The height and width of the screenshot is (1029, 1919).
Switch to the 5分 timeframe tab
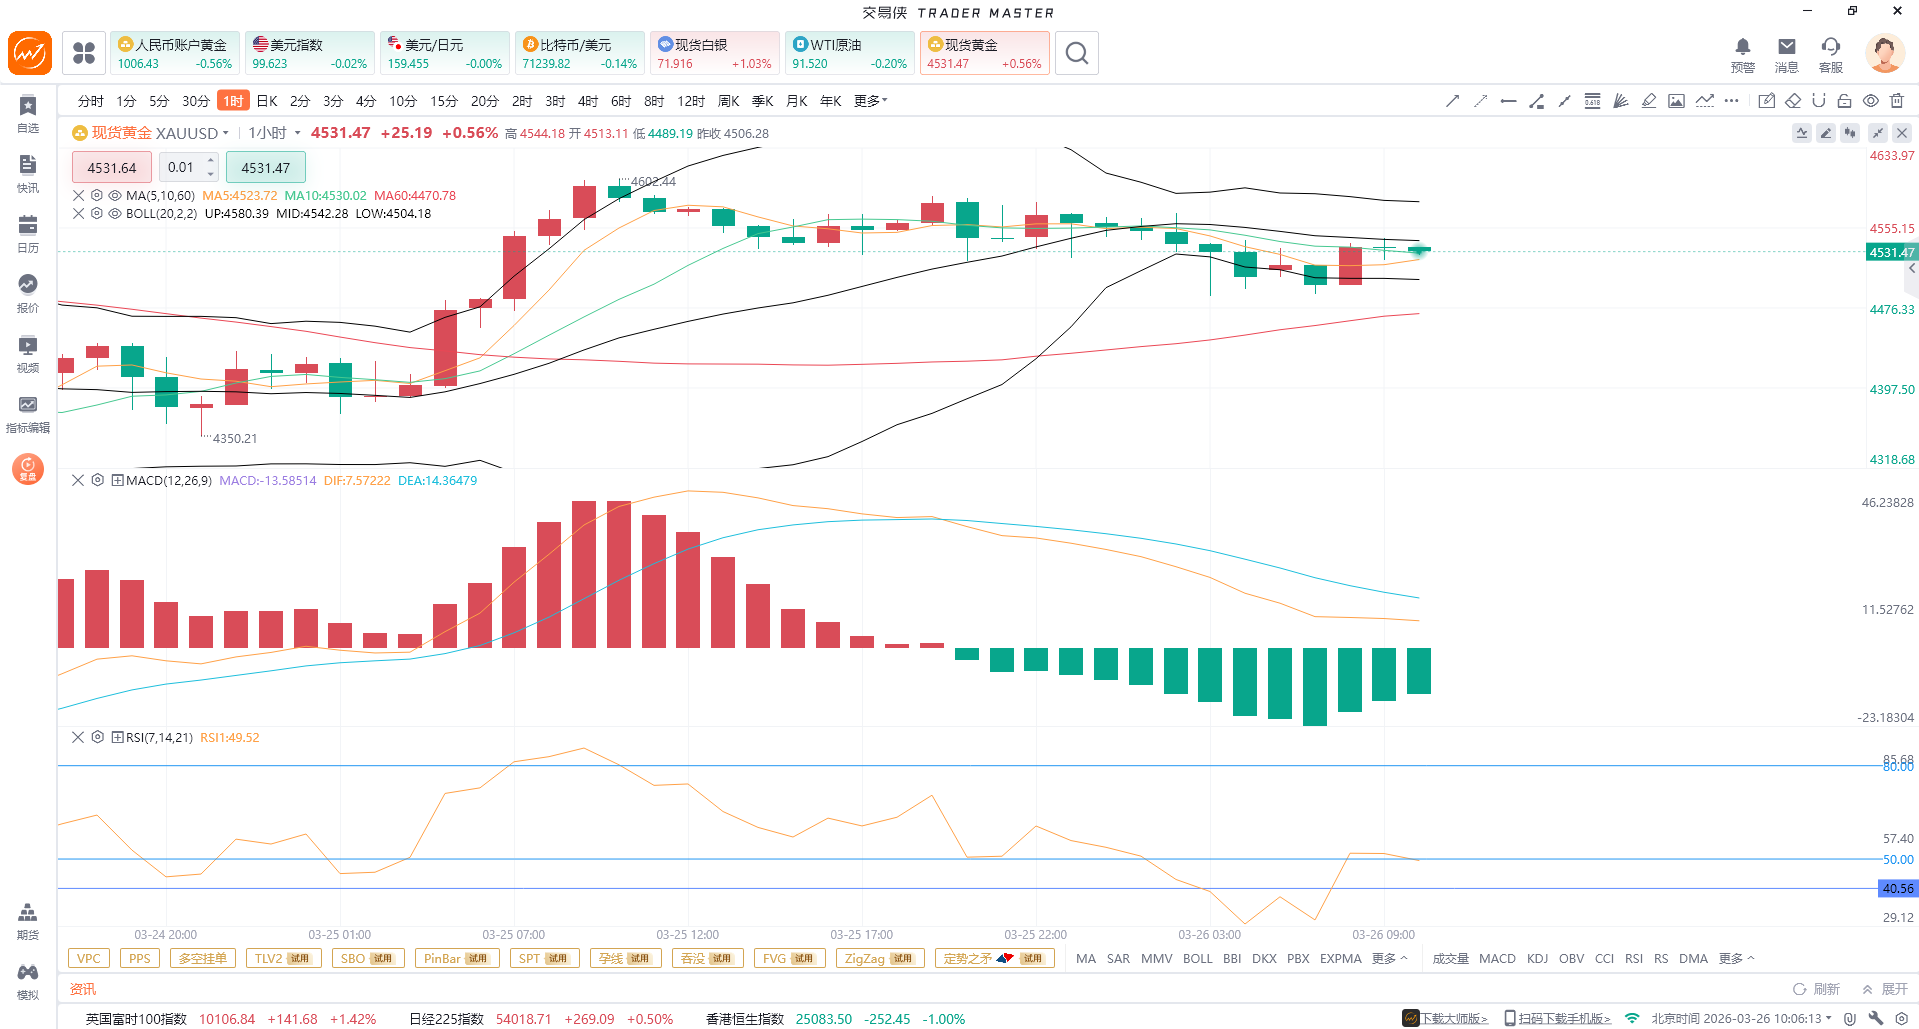[159, 101]
